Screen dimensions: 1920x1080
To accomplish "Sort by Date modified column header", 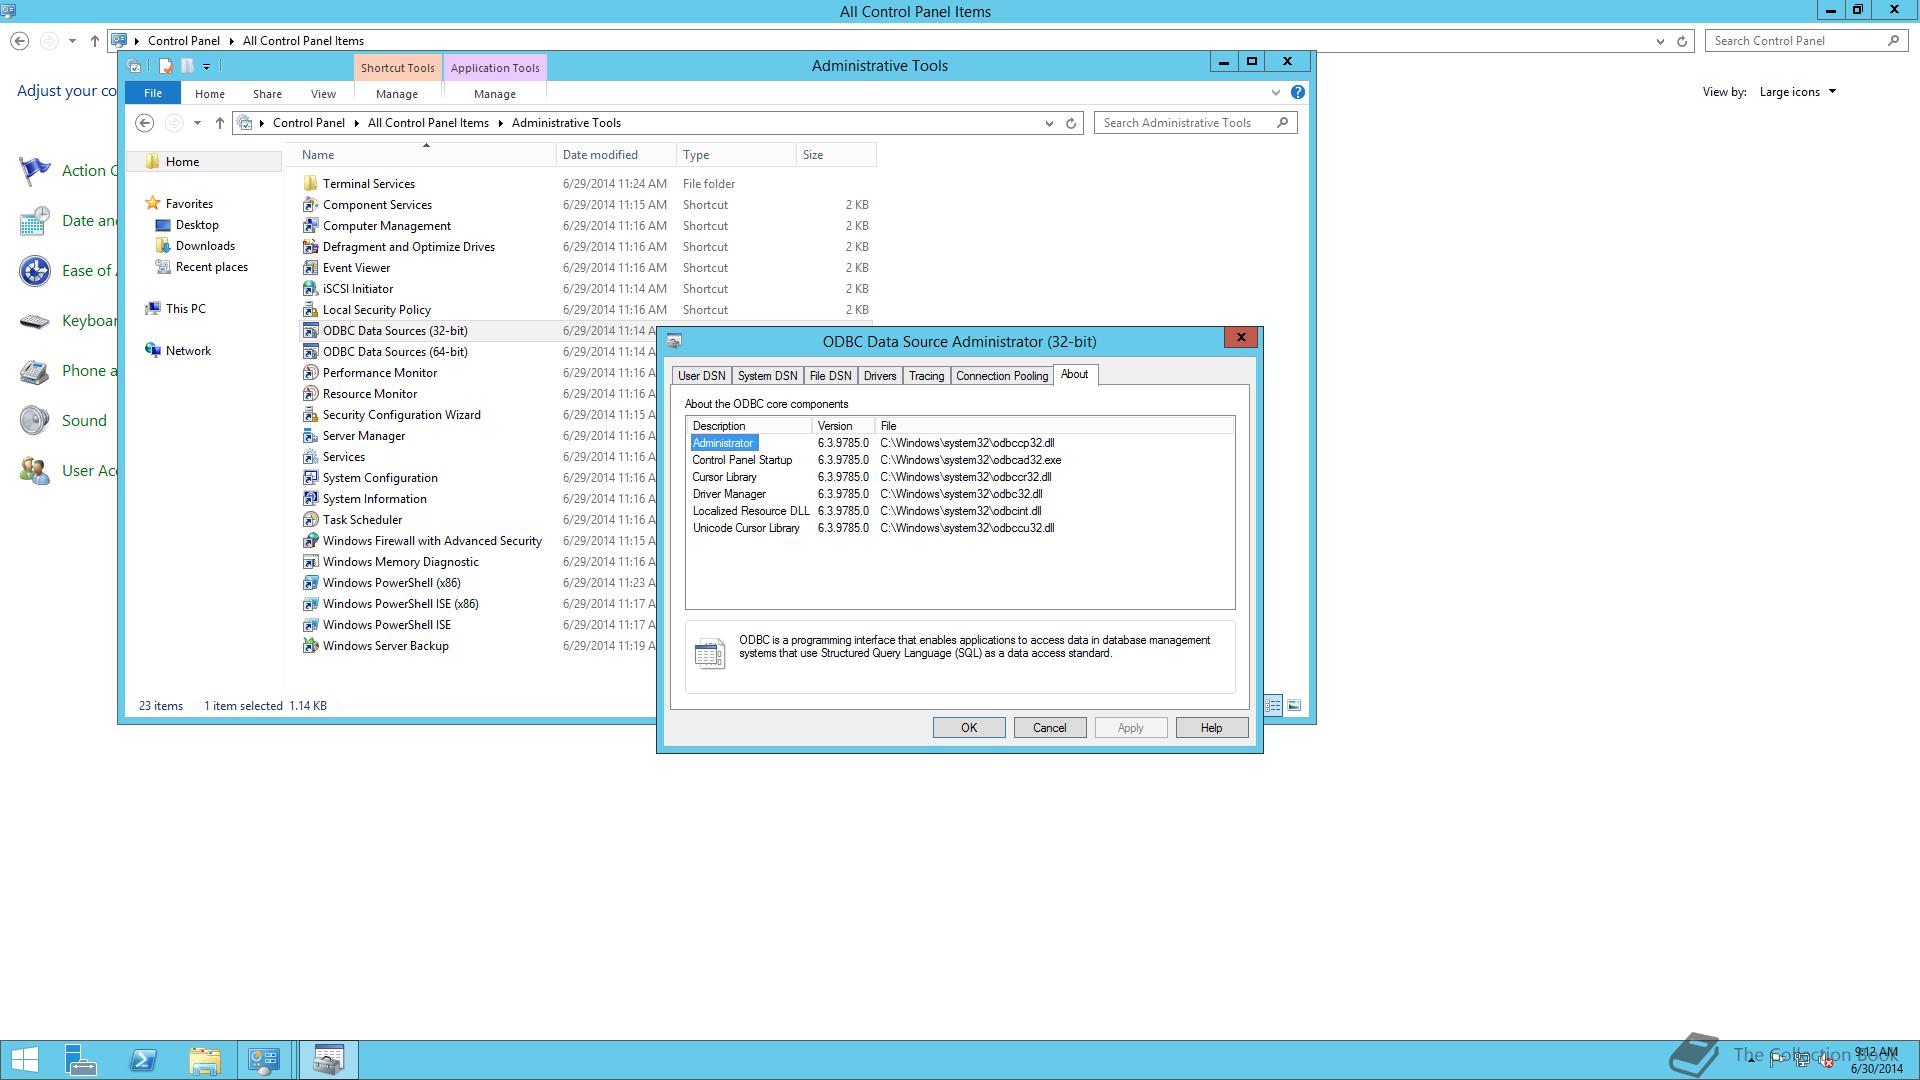I will [616, 154].
